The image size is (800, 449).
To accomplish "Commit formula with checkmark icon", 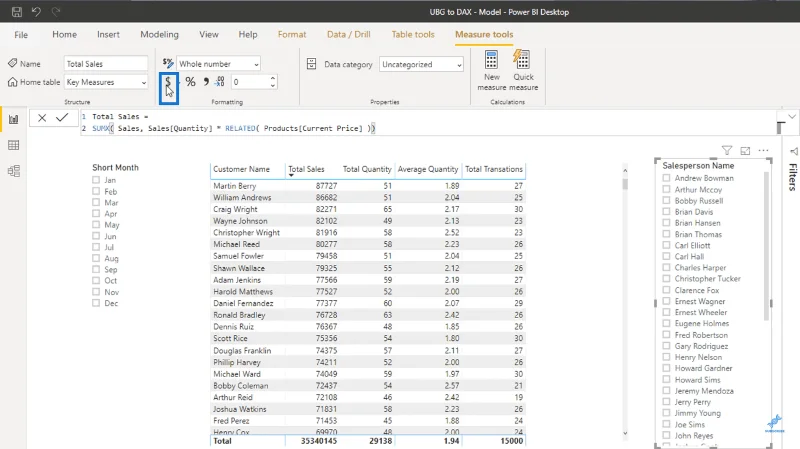I will coord(62,118).
